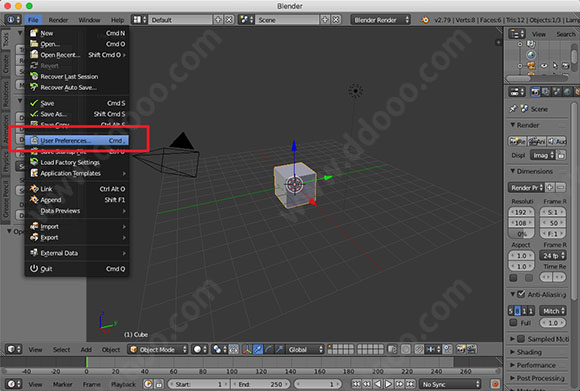This screenshot has width=580, height=391.
Task: Open the Object Mode dropdown
Action: point(158,349)
